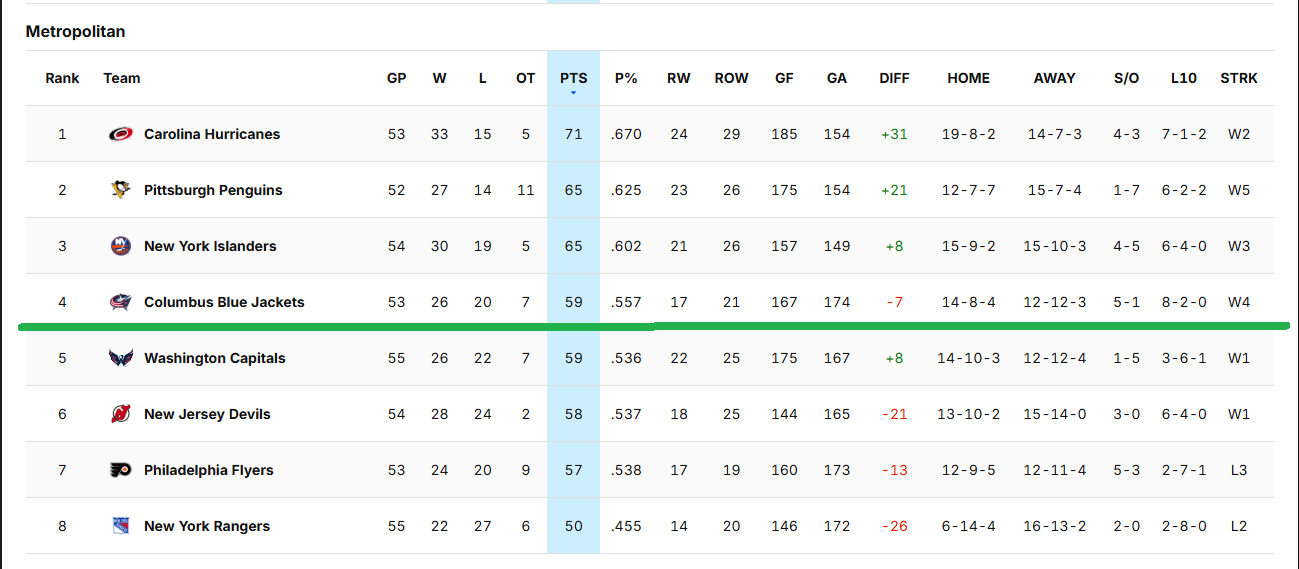Viewport: 1299px width, 569px height.
Task: Open Washington Capitals team link
Action: (x=215, y=358)
